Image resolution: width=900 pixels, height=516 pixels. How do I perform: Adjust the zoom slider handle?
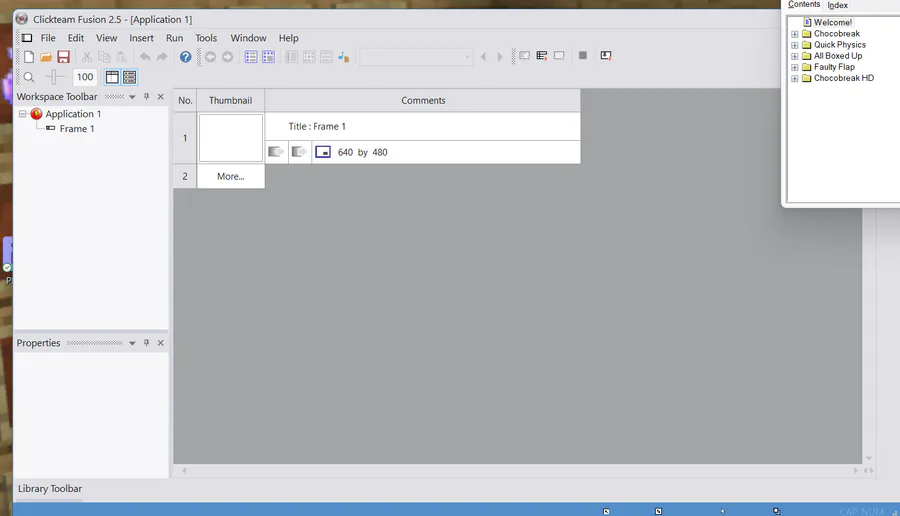55,77
